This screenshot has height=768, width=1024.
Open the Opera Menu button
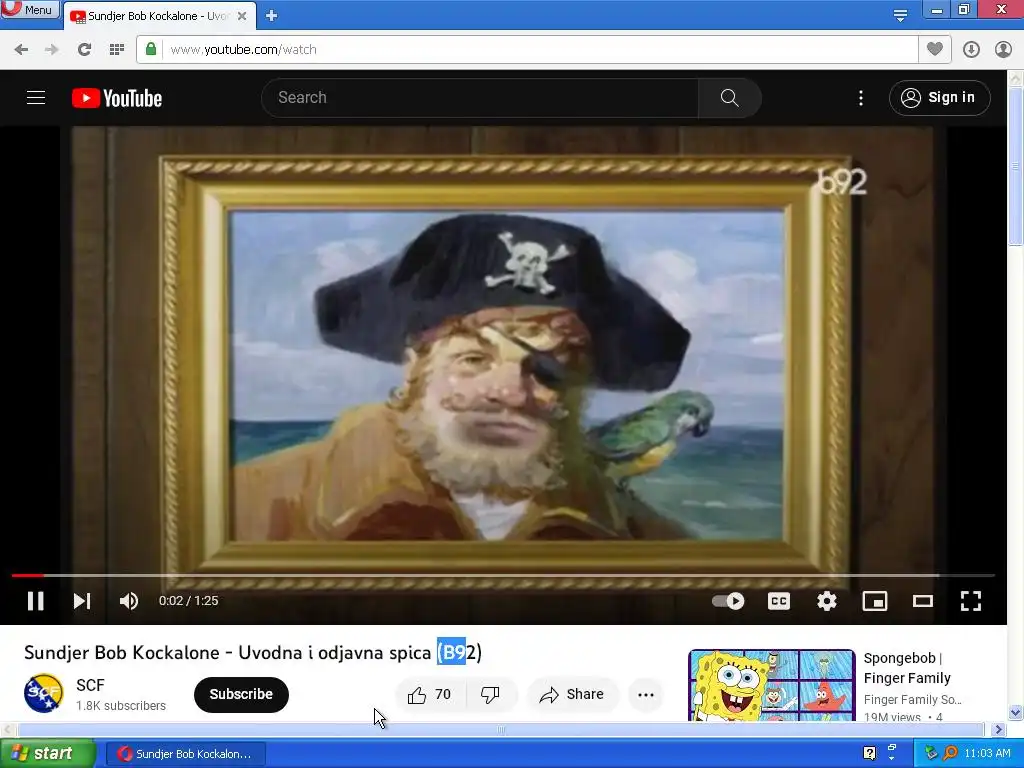[x=30, y=9]
